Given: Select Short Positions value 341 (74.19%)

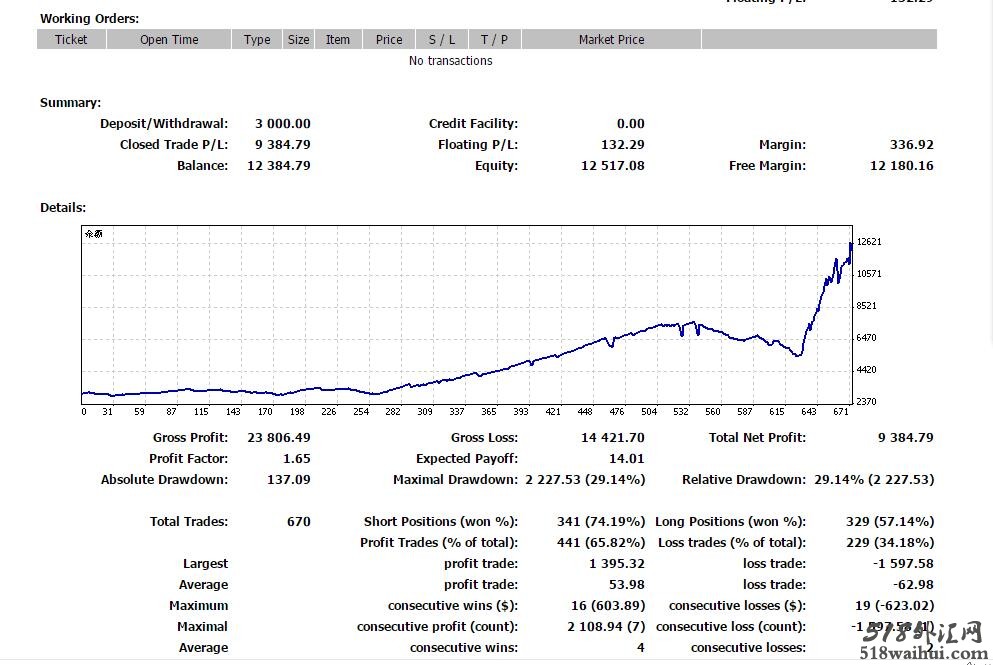Looking at the screenshot, I should tap(601, 522).
